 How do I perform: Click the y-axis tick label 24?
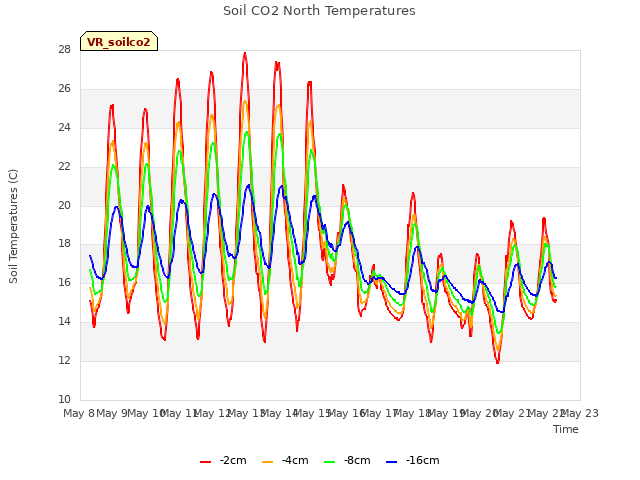[64, 128]
